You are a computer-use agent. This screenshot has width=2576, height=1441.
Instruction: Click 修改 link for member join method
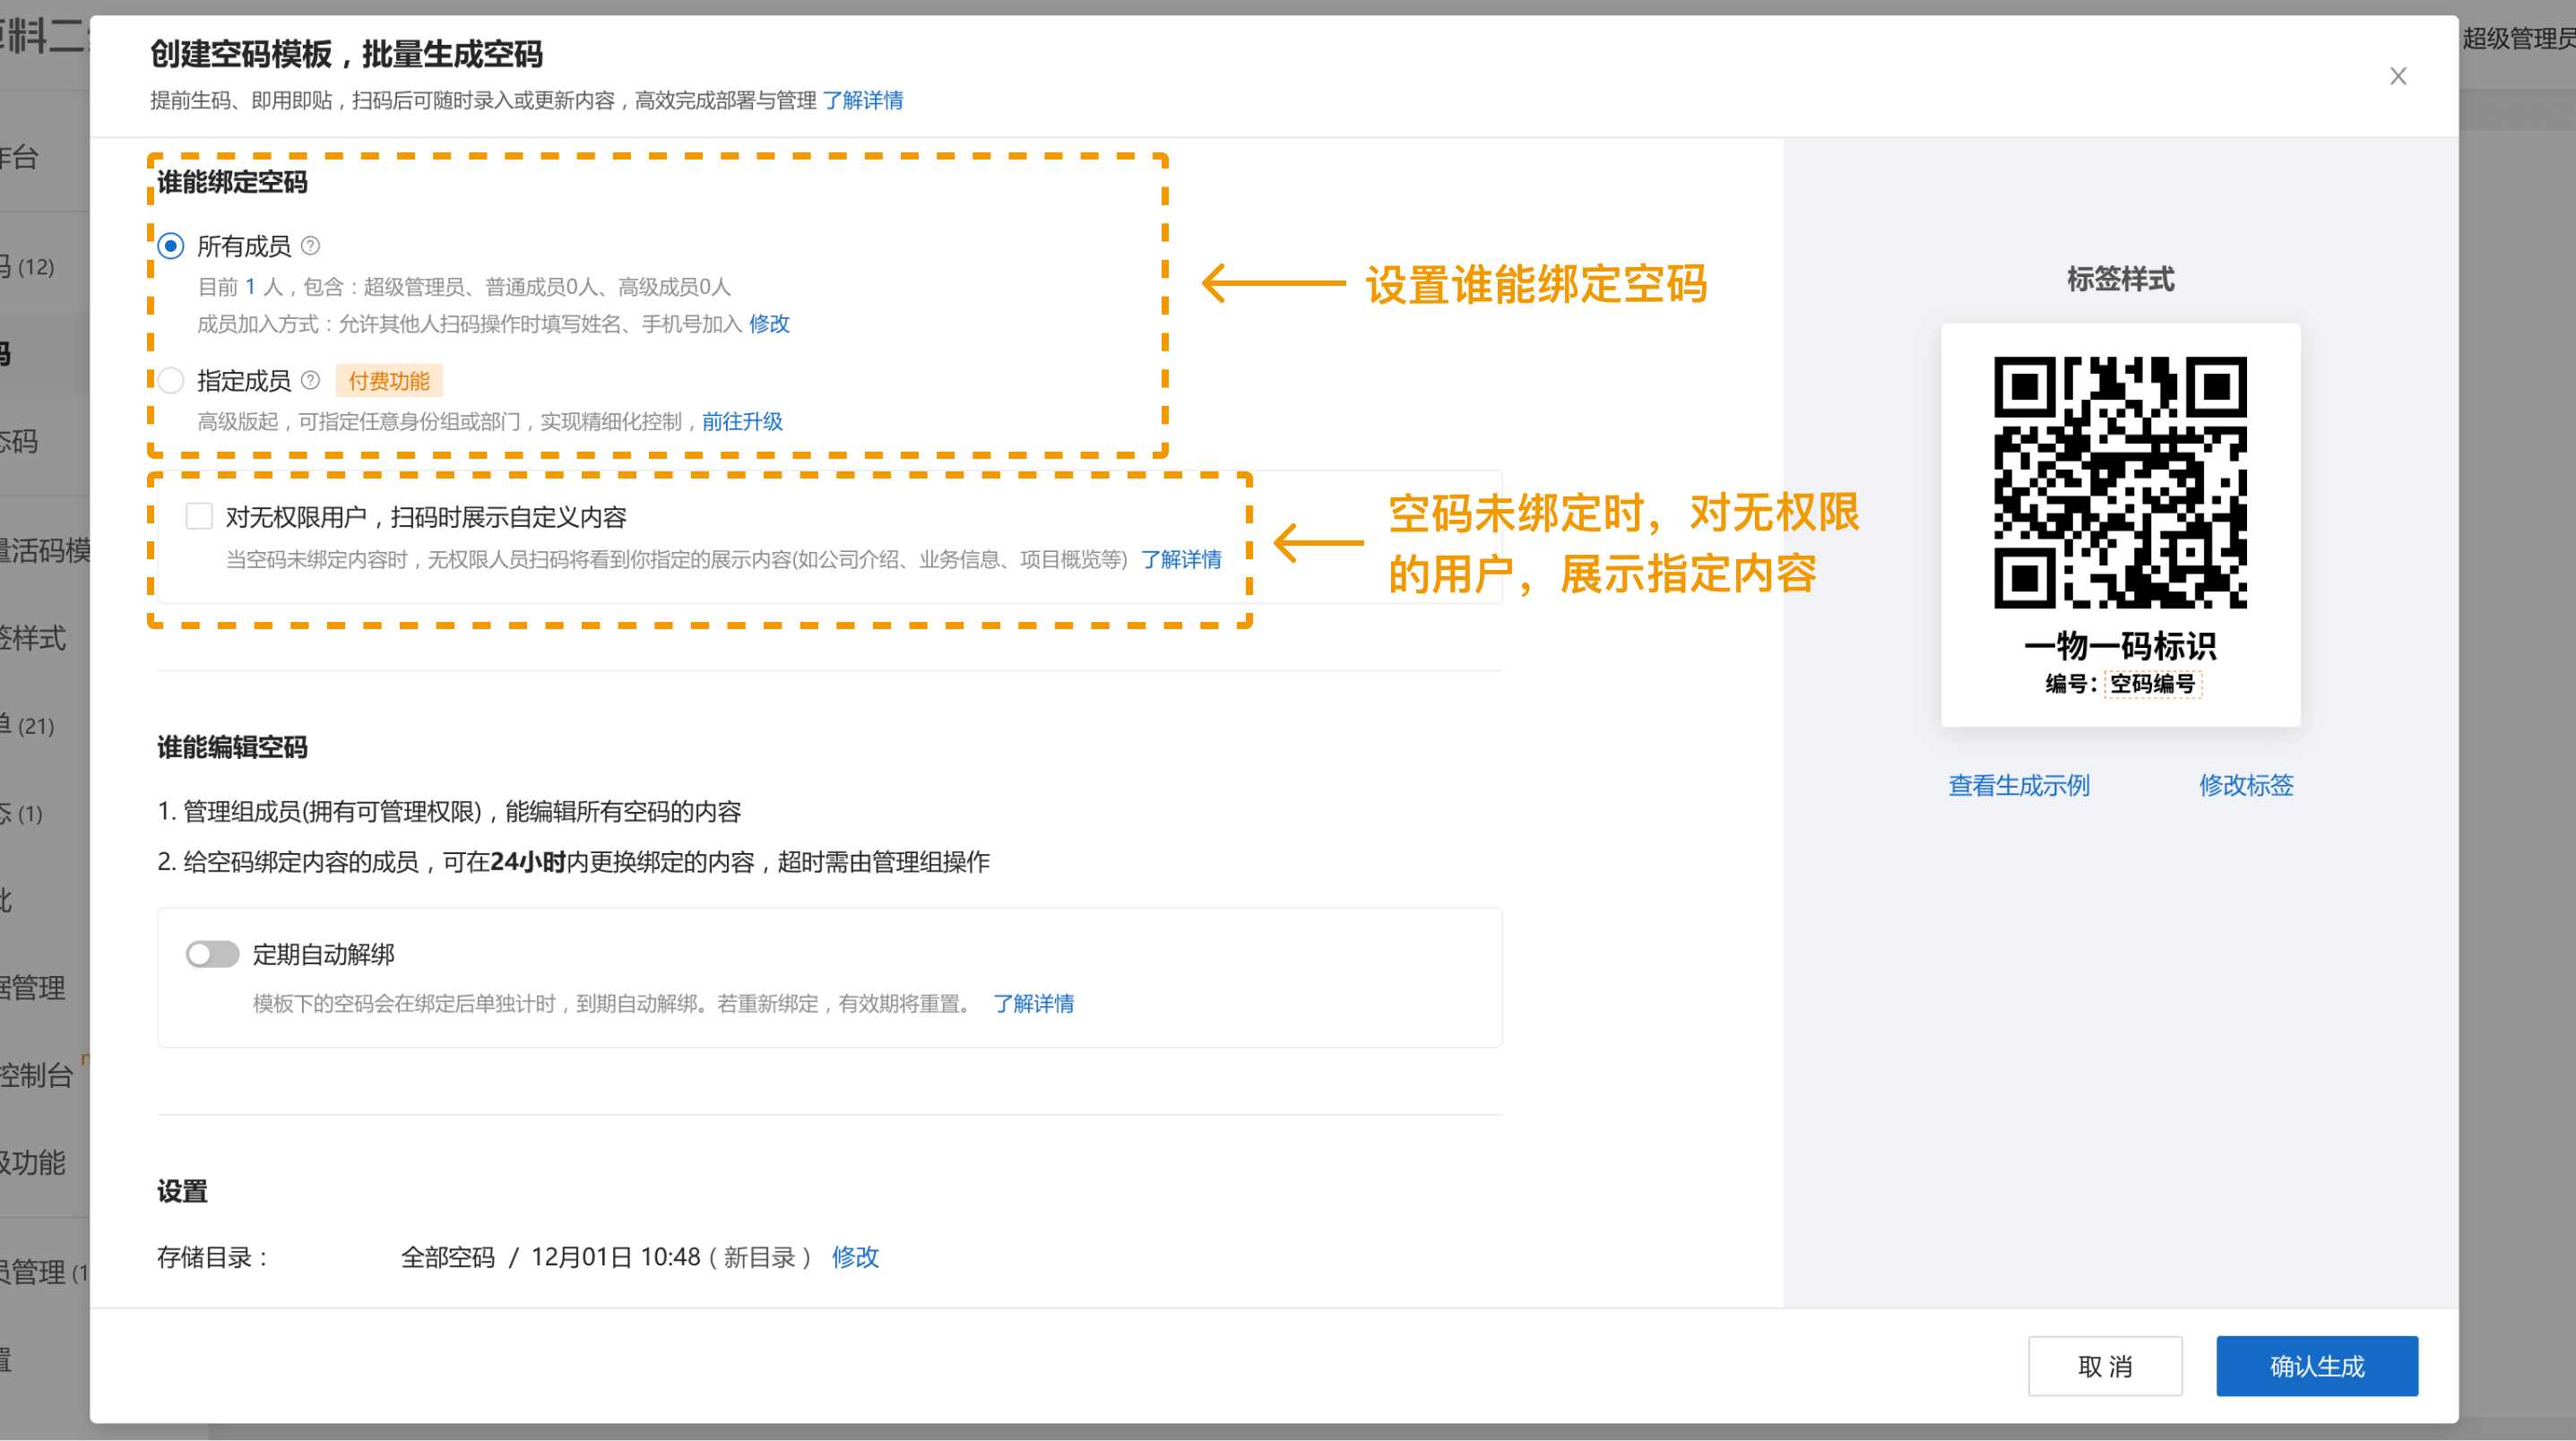[769, 324]
